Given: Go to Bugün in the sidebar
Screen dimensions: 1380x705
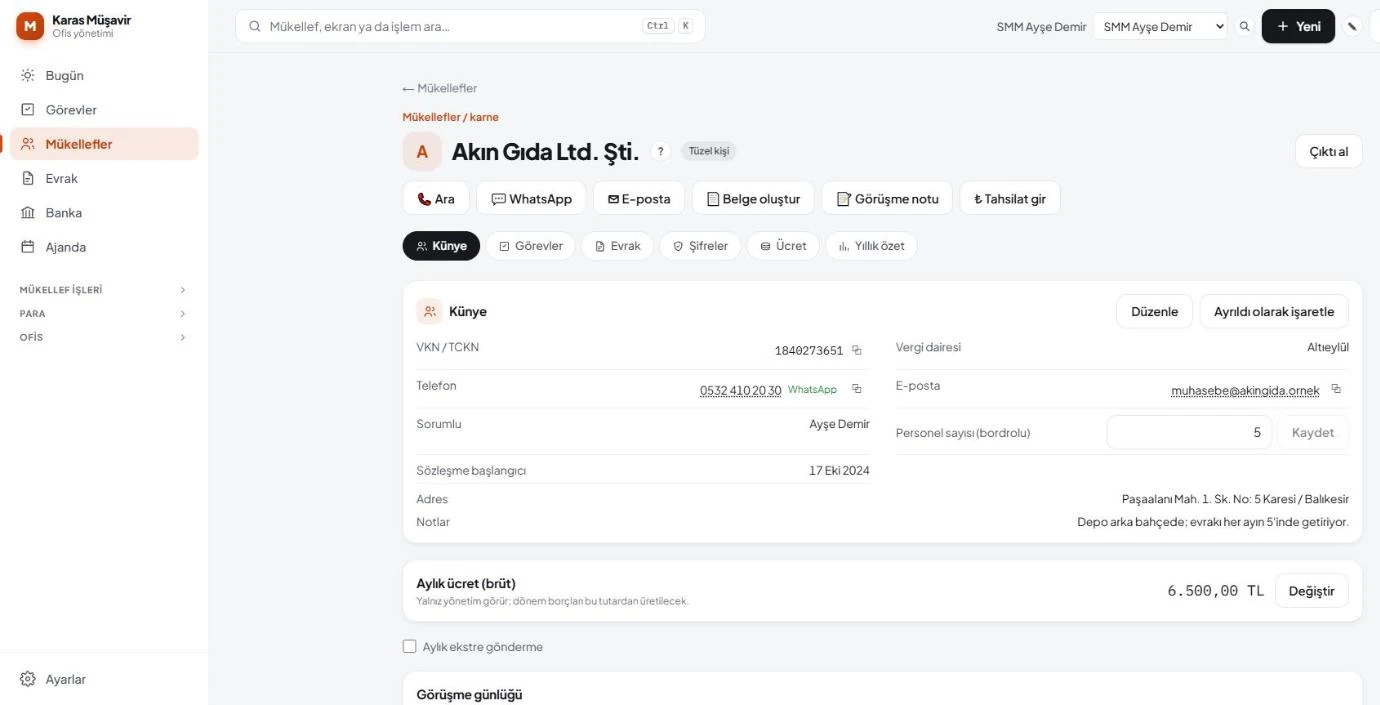Looking at the screenshot, I should pyautogui.click(x=104, y=75).
